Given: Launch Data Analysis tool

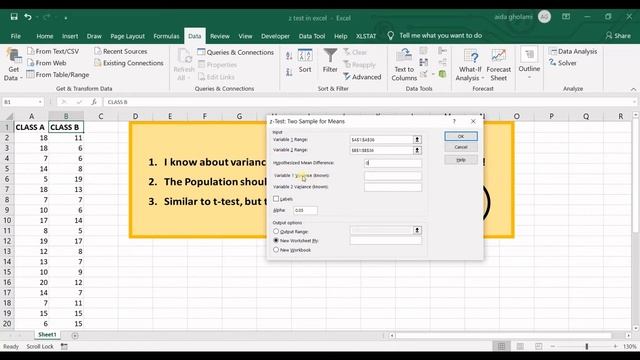Looking at the screenshot, I should pyautogui.click(x=573, y=51).
